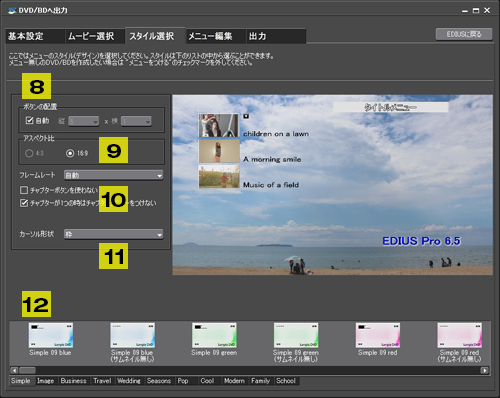This screenshot has width=500, height=398.
Task: Select the Modern style category tab
Action: click(x=234, y=381)
